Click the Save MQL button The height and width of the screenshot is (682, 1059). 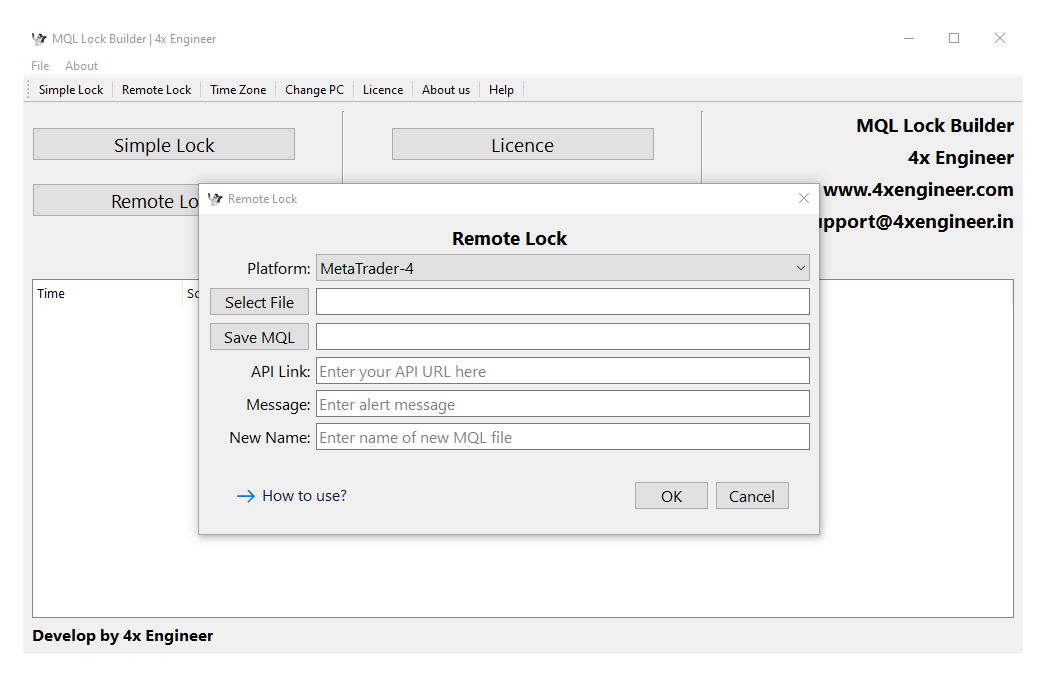[x=259, y=337]
